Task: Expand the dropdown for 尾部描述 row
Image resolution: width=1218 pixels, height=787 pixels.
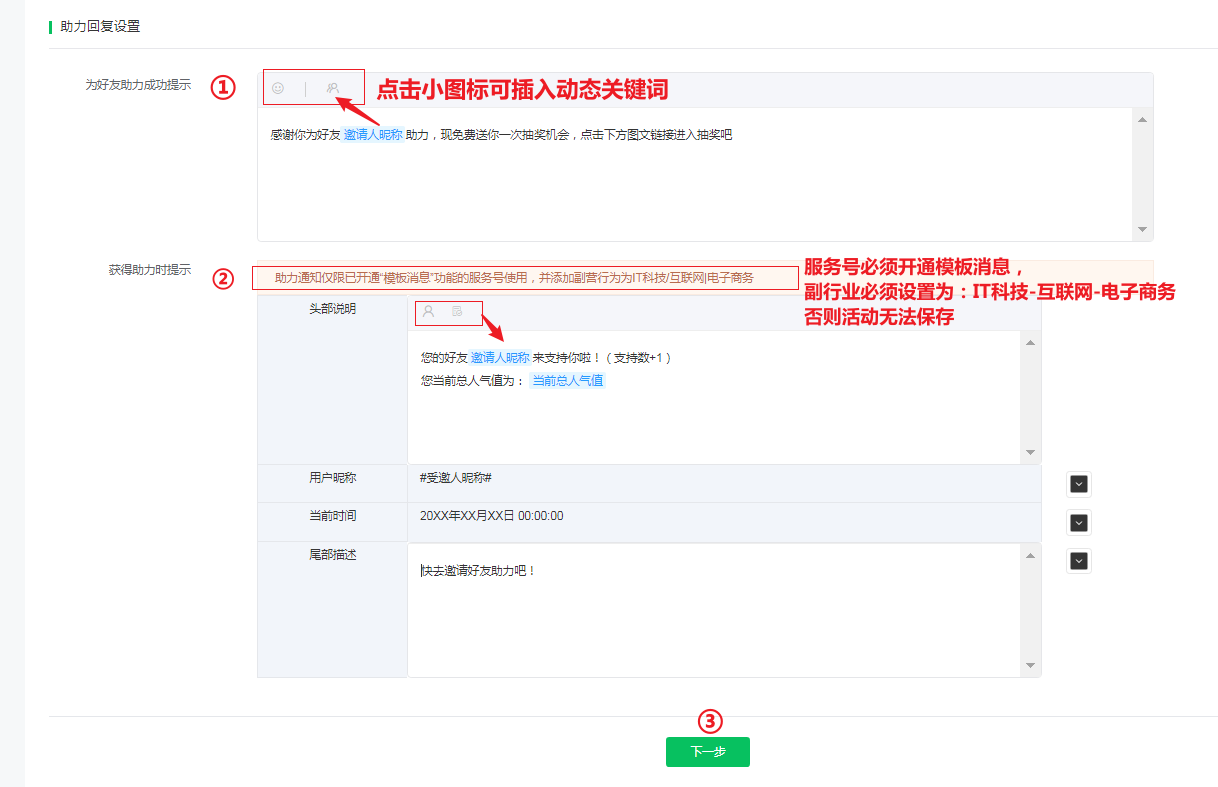Action: click(x=1078, y=560)
